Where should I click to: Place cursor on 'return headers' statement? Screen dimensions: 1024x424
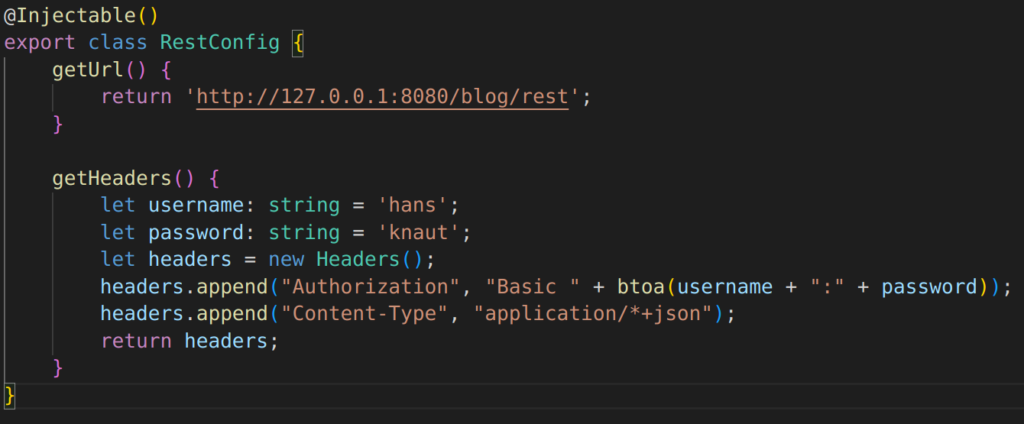(x=184, y=341)
